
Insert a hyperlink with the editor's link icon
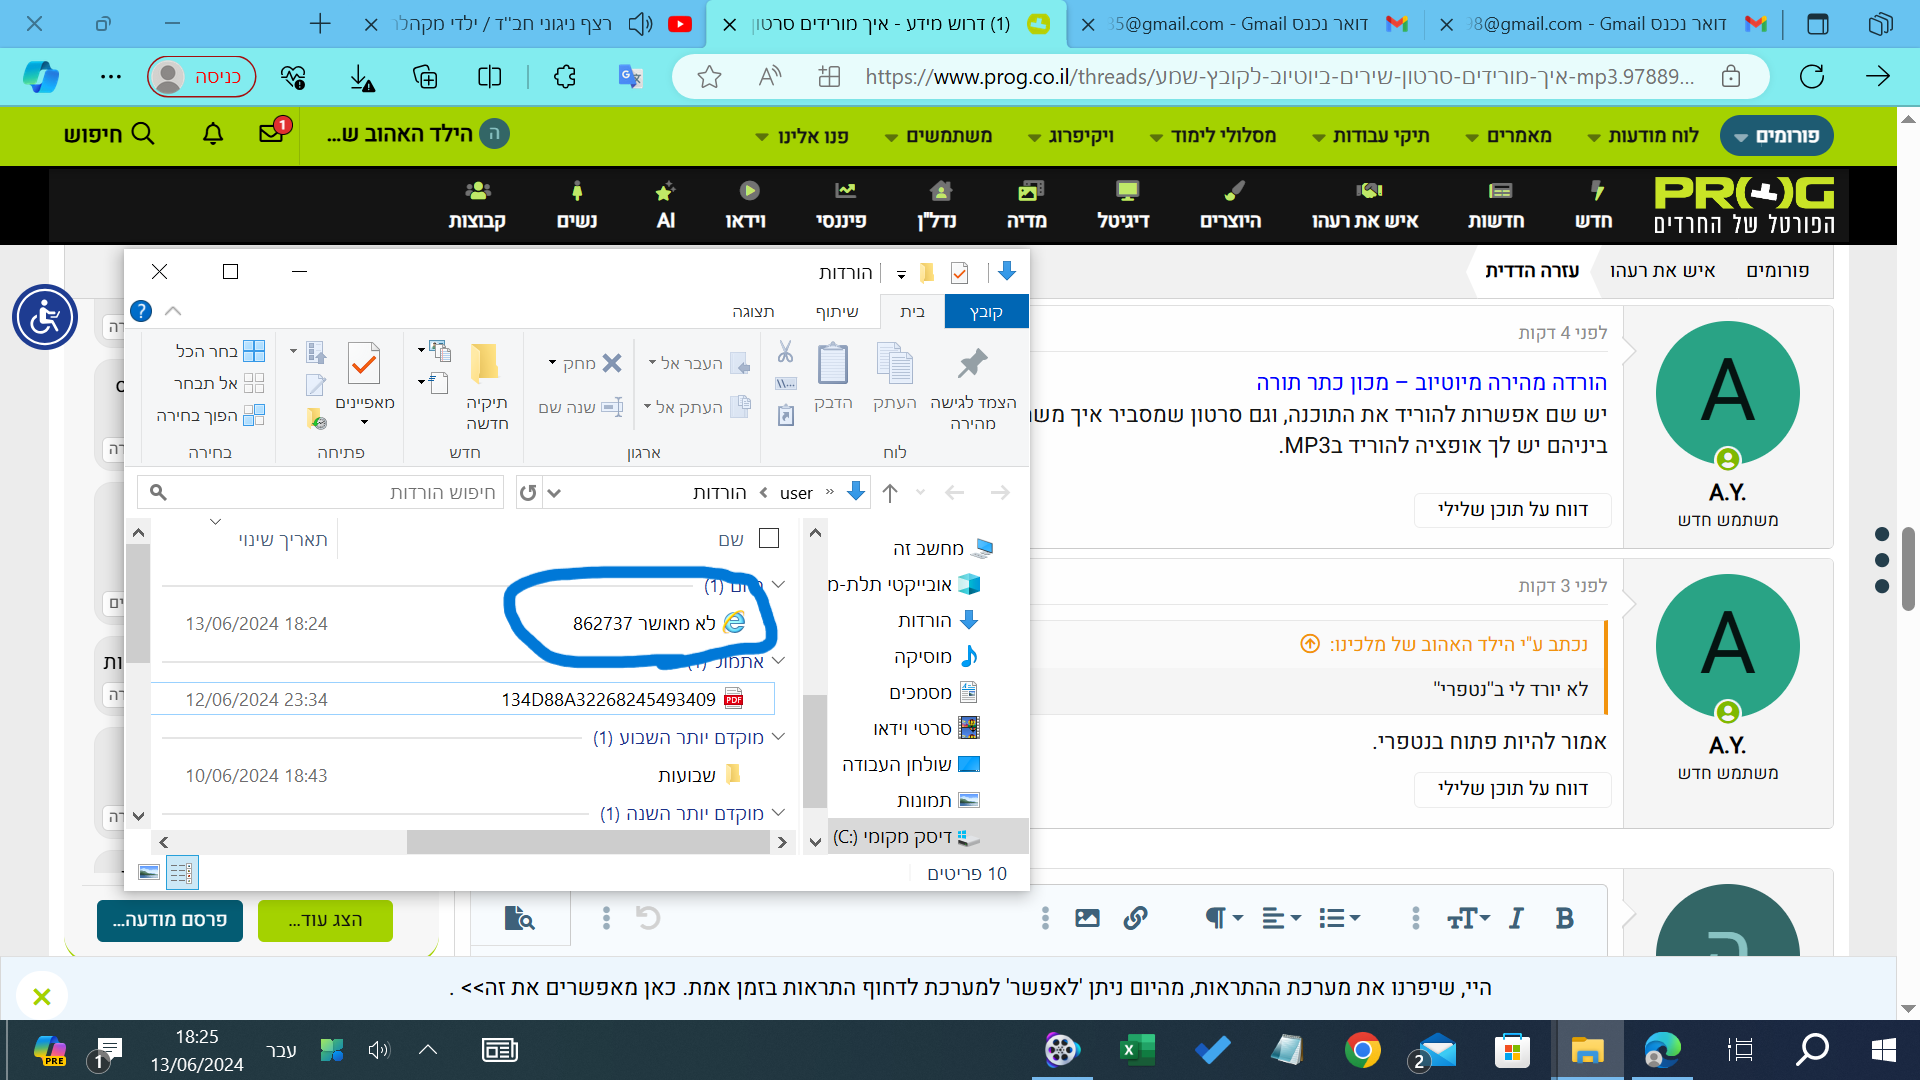pyautogui.click(x=1134, y=917)
